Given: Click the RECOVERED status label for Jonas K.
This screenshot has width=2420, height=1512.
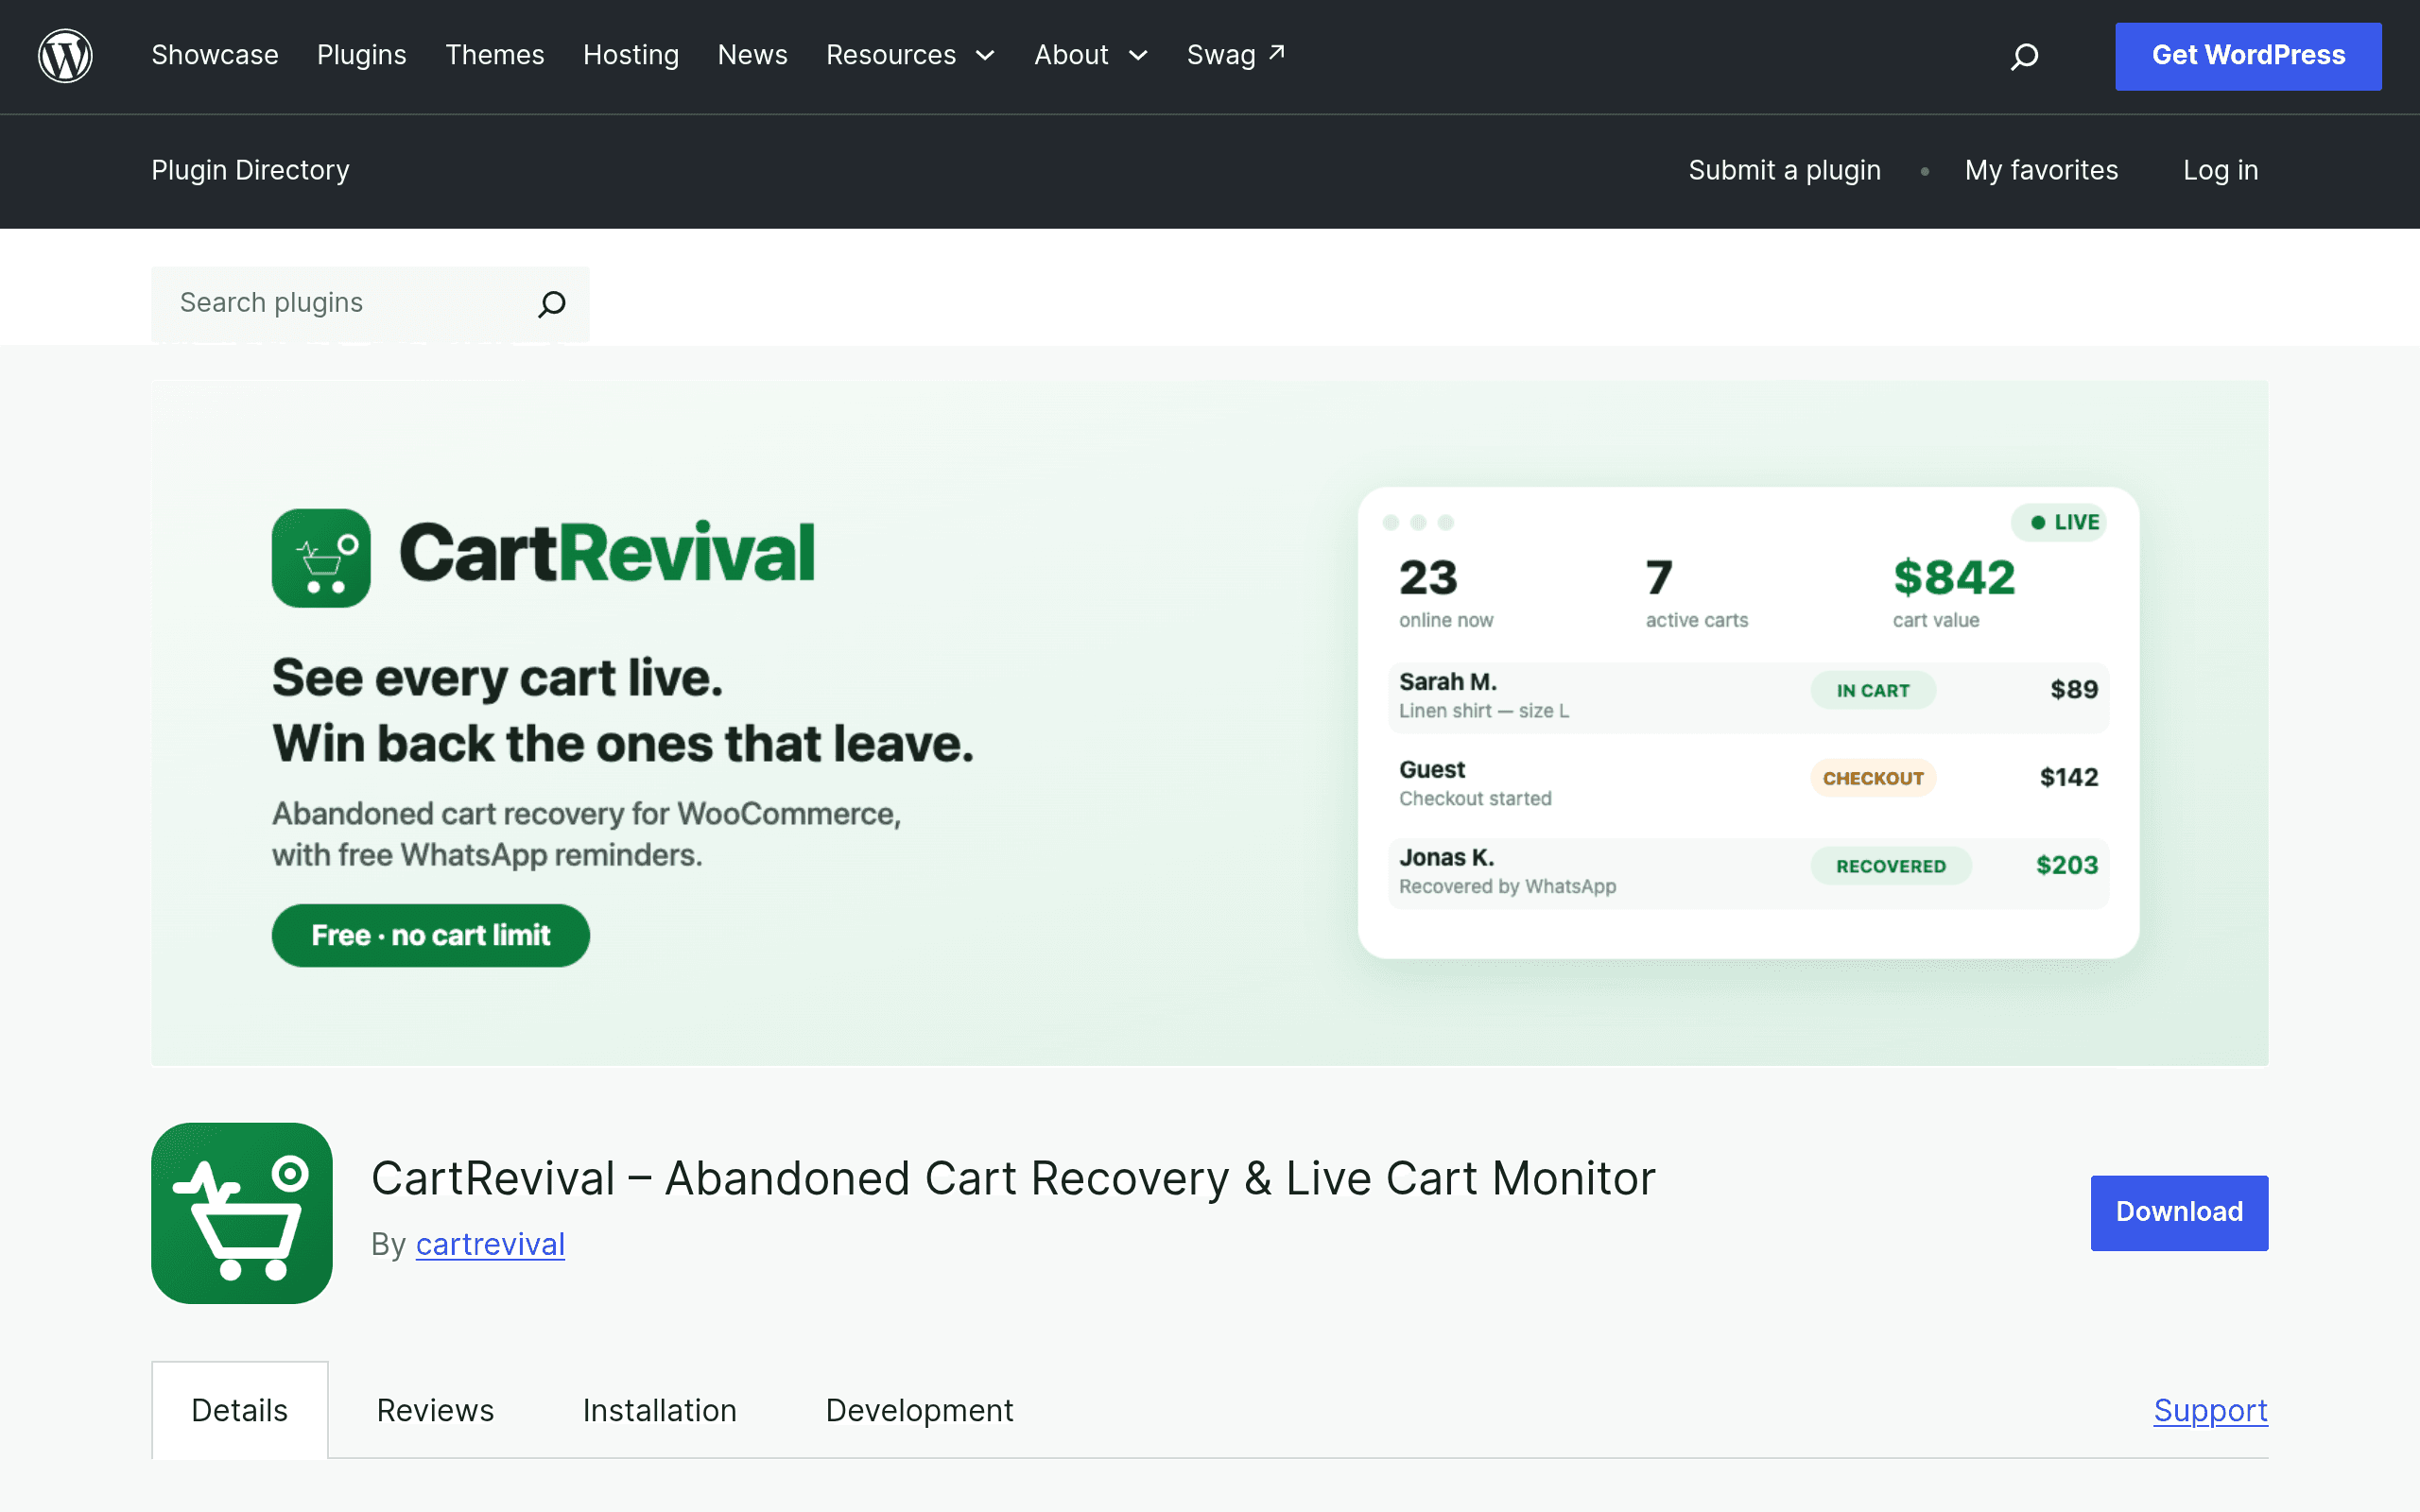Looking at the screenshot, I should pyautogui.click(x=1891, y=866).
